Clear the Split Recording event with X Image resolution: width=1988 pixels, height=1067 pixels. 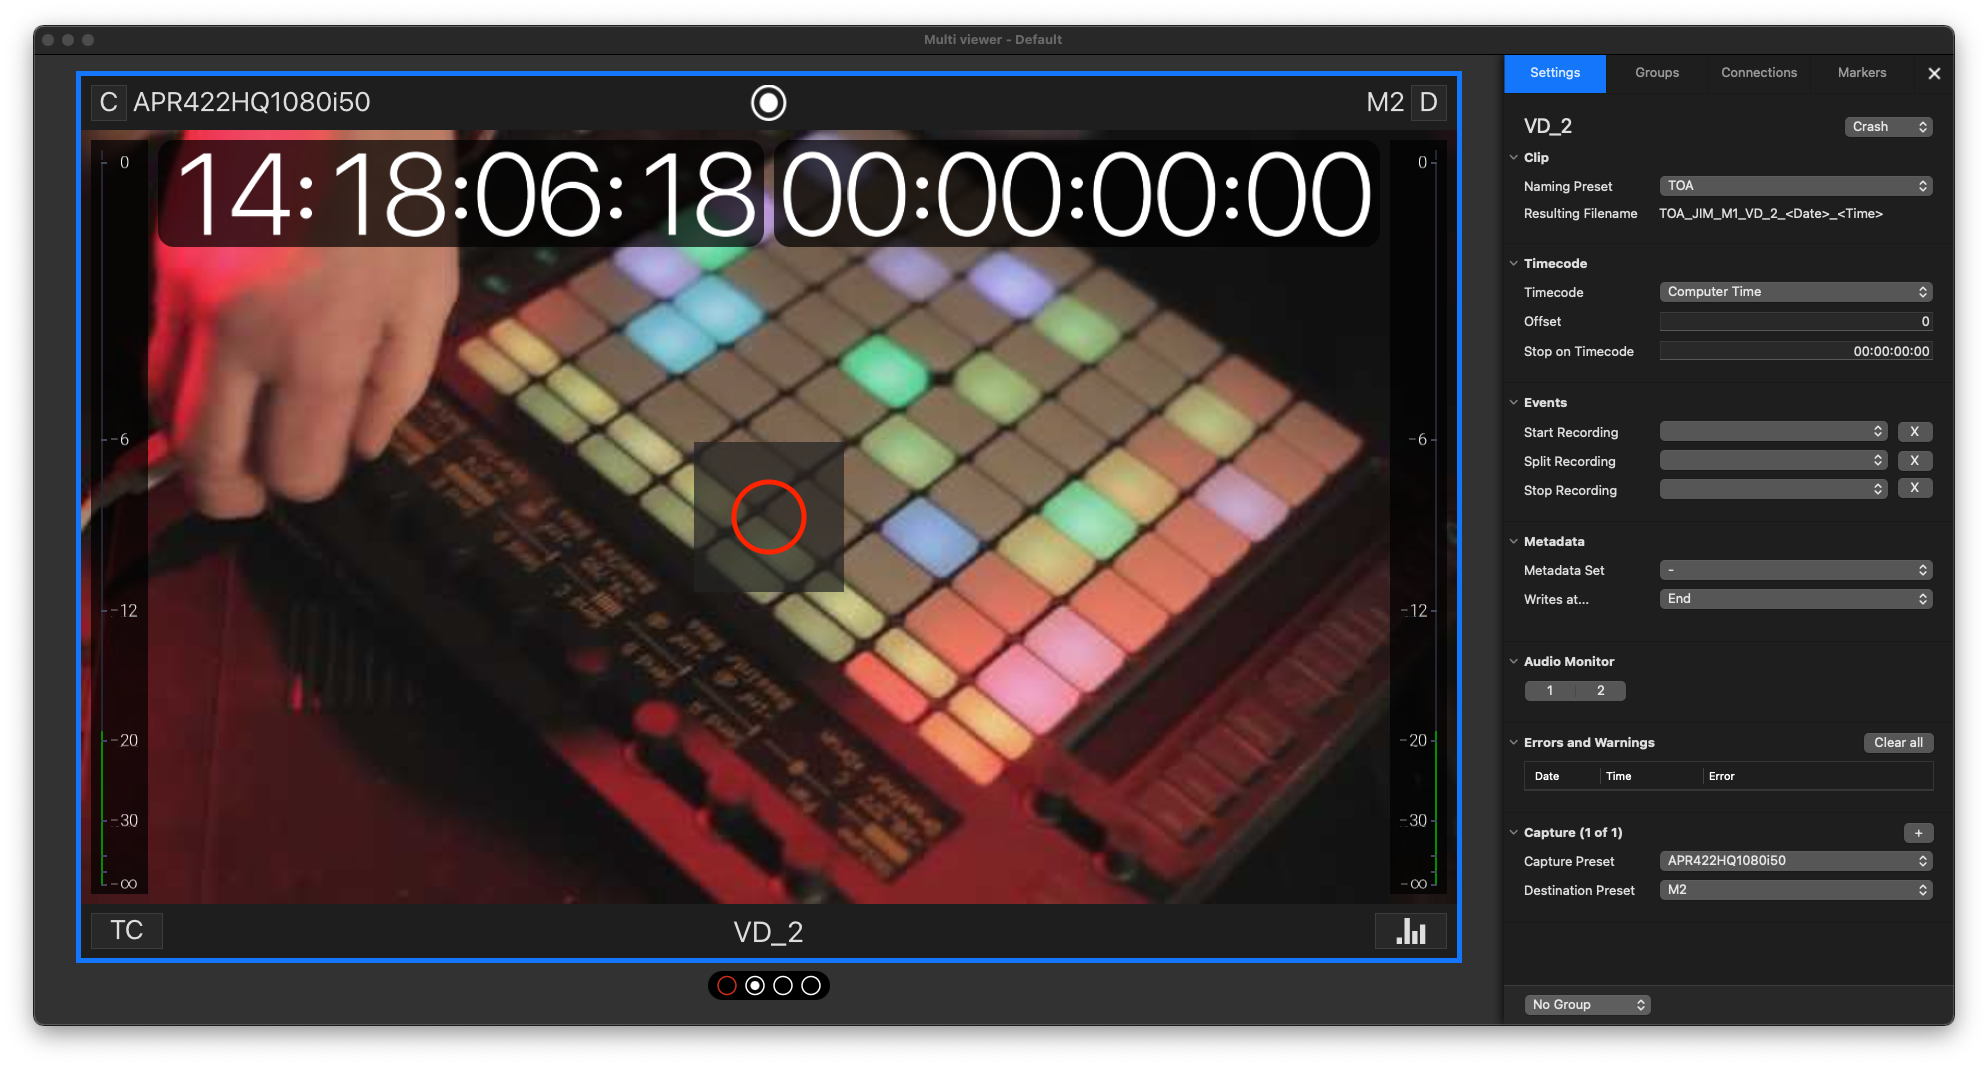coord(1914,460)
